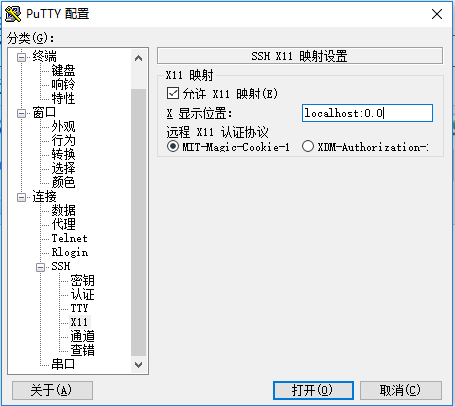
Task: Click the 关于(A) about button
Action: pos(52,390)
